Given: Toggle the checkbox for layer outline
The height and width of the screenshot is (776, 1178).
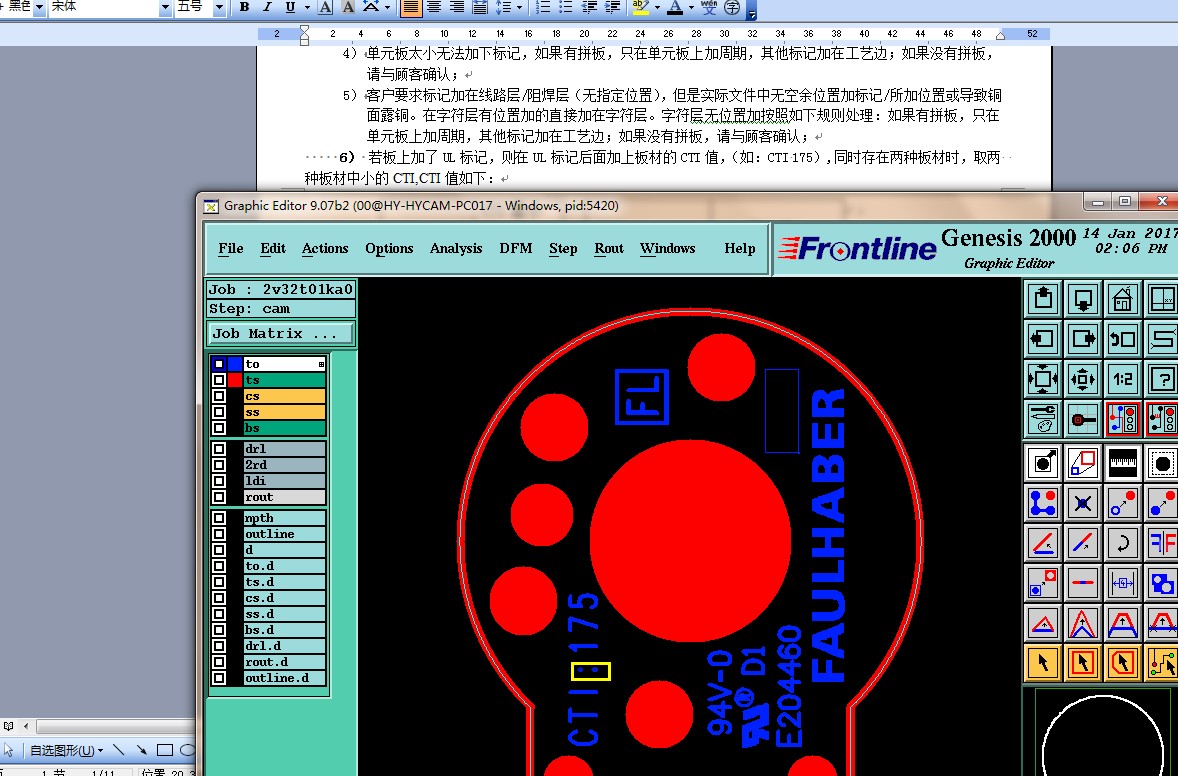Looking at the screenshot, I should tap(219, 533).
